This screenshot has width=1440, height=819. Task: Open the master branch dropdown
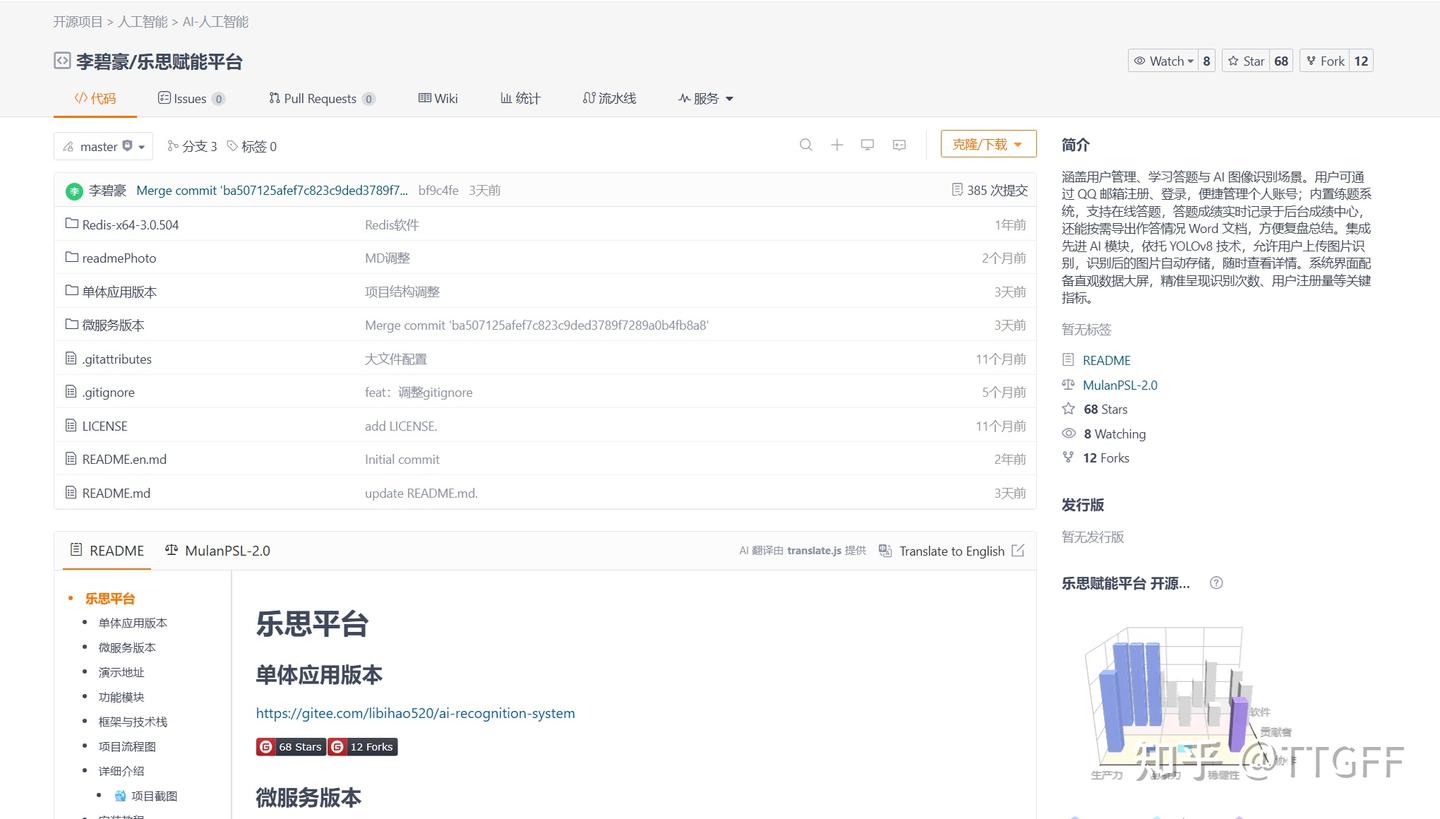[x=102, y=145]
